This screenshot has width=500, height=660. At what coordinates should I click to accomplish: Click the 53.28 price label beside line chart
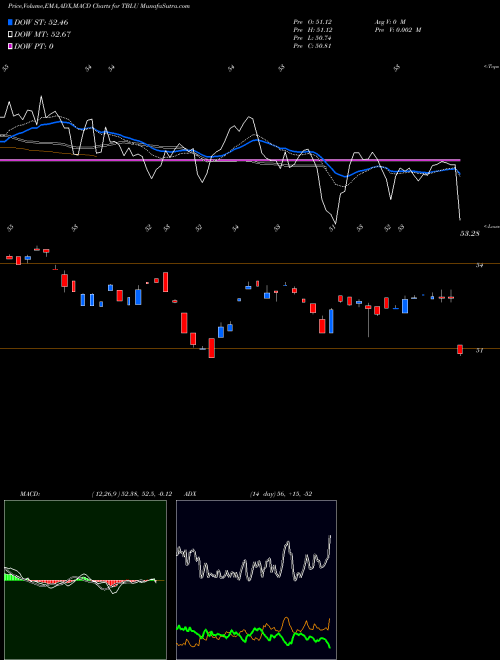pos(470,234)
